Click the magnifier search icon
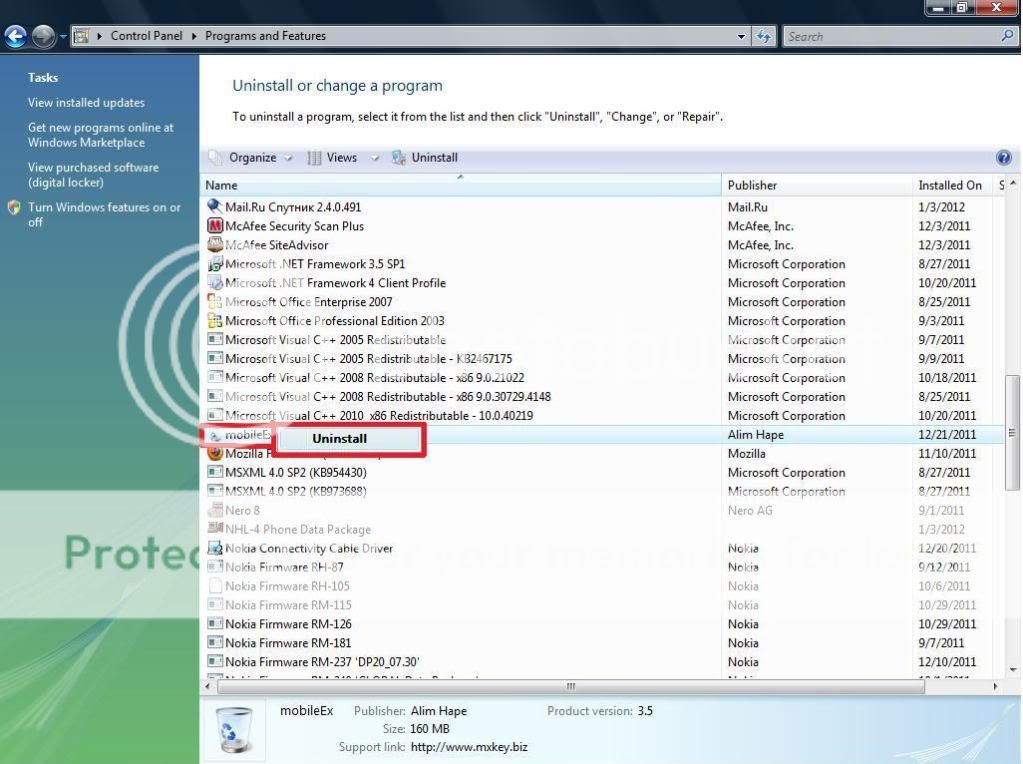The width and height of the screenshot is (1023, 764). point(1007,36)
